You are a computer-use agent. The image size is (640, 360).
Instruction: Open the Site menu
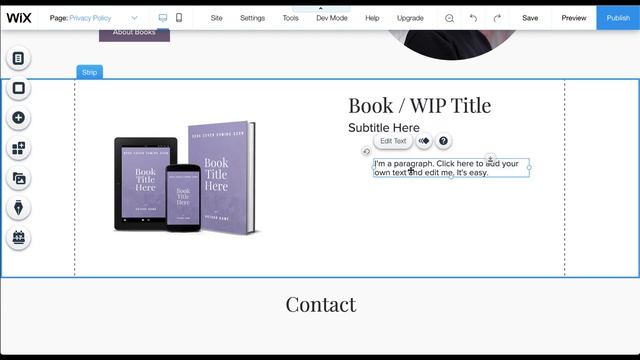pyautogui.click(x=216, y=18)
